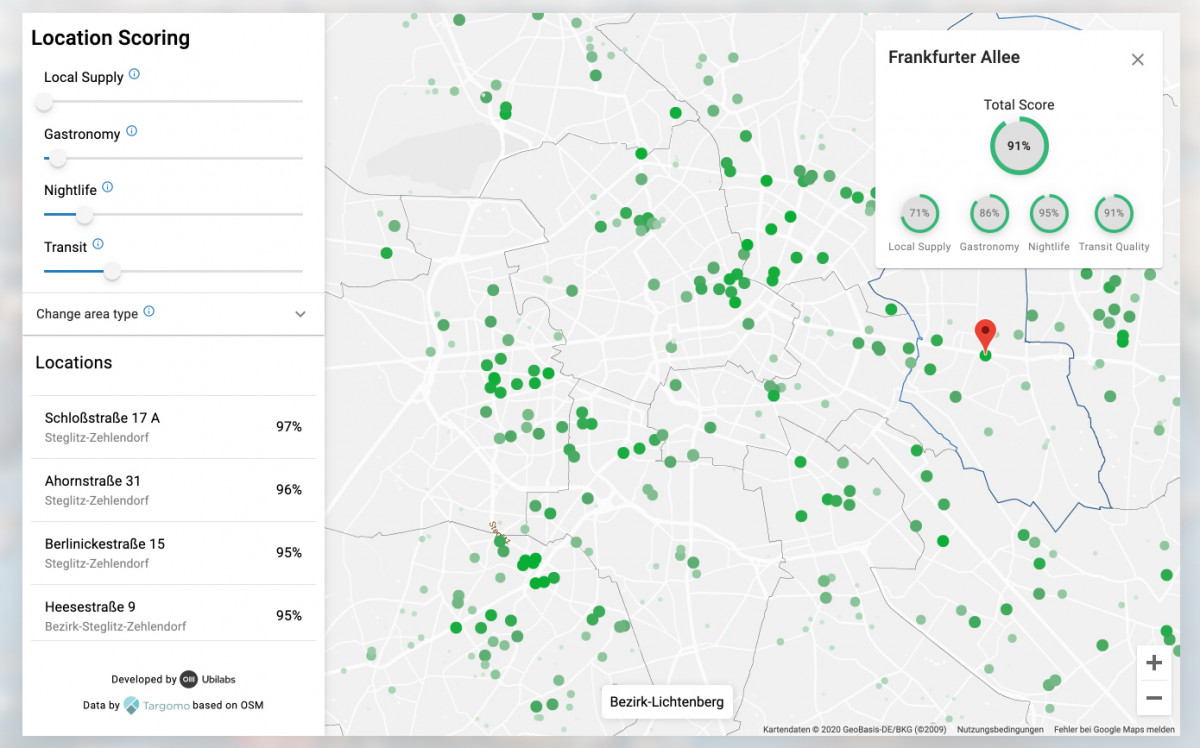This screenshot has height=748, width=1200.
Task: Close the Frankfurter Allee score panel
Action: (x=1137, y=59)
